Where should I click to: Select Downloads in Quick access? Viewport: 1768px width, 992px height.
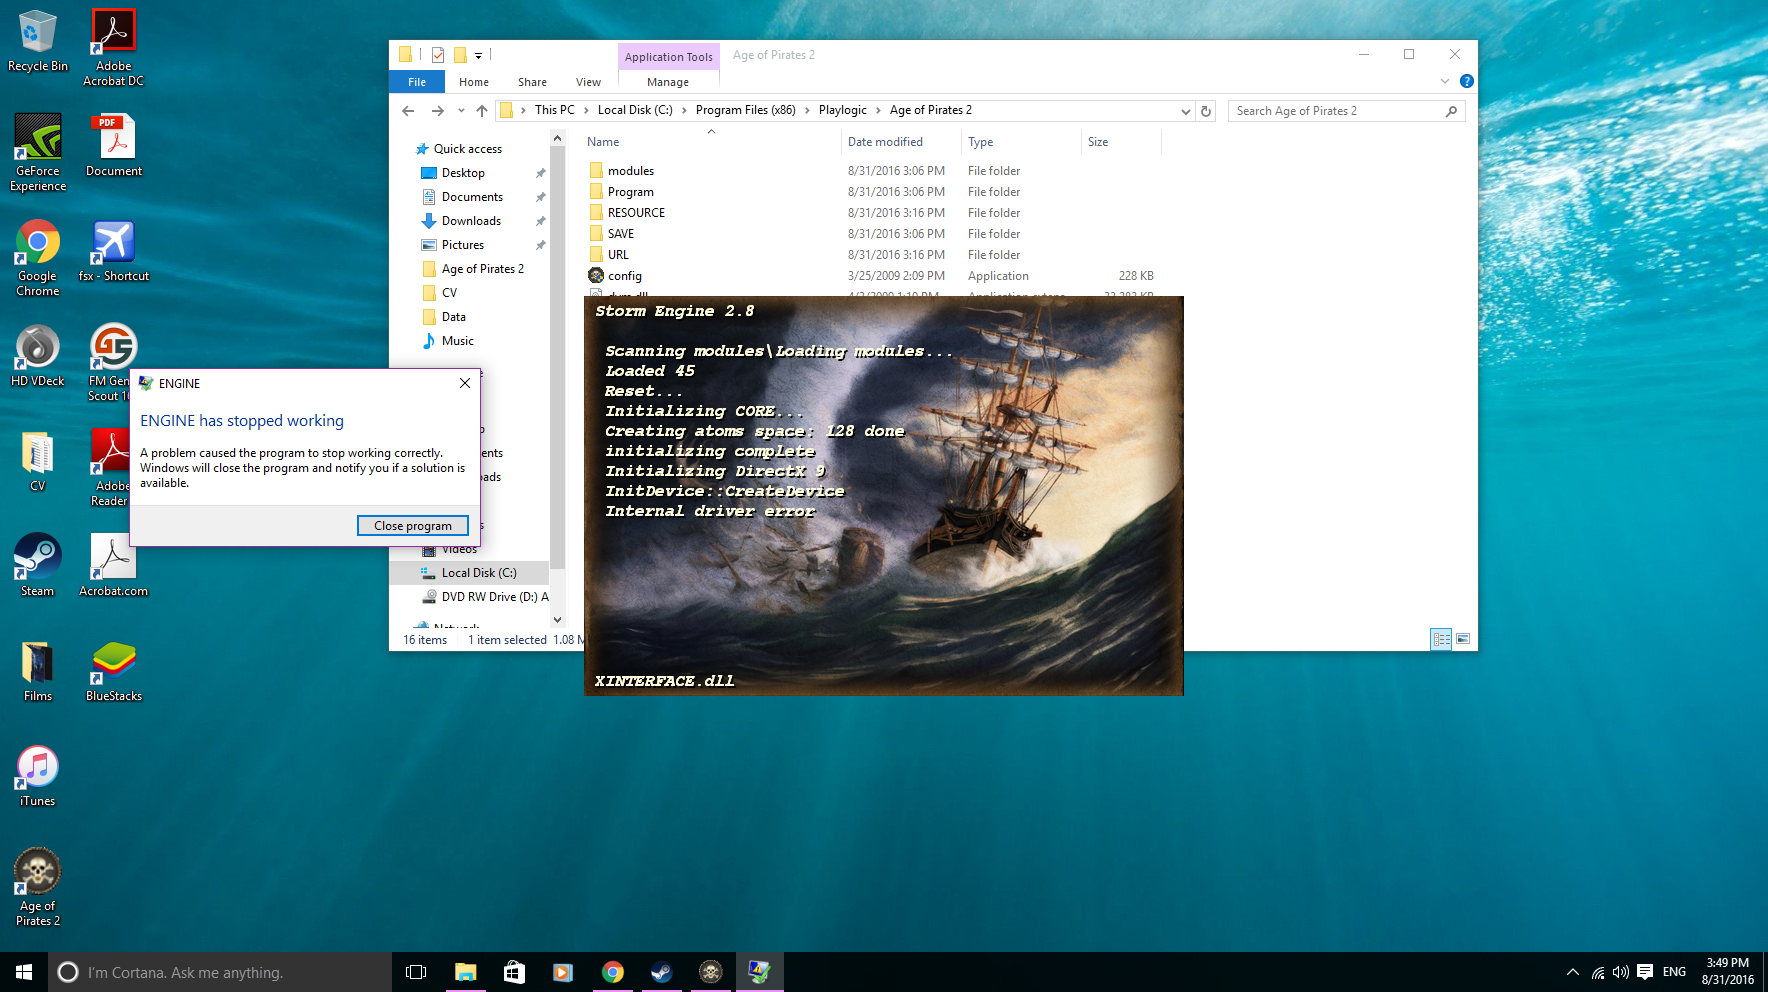[471, 221]
